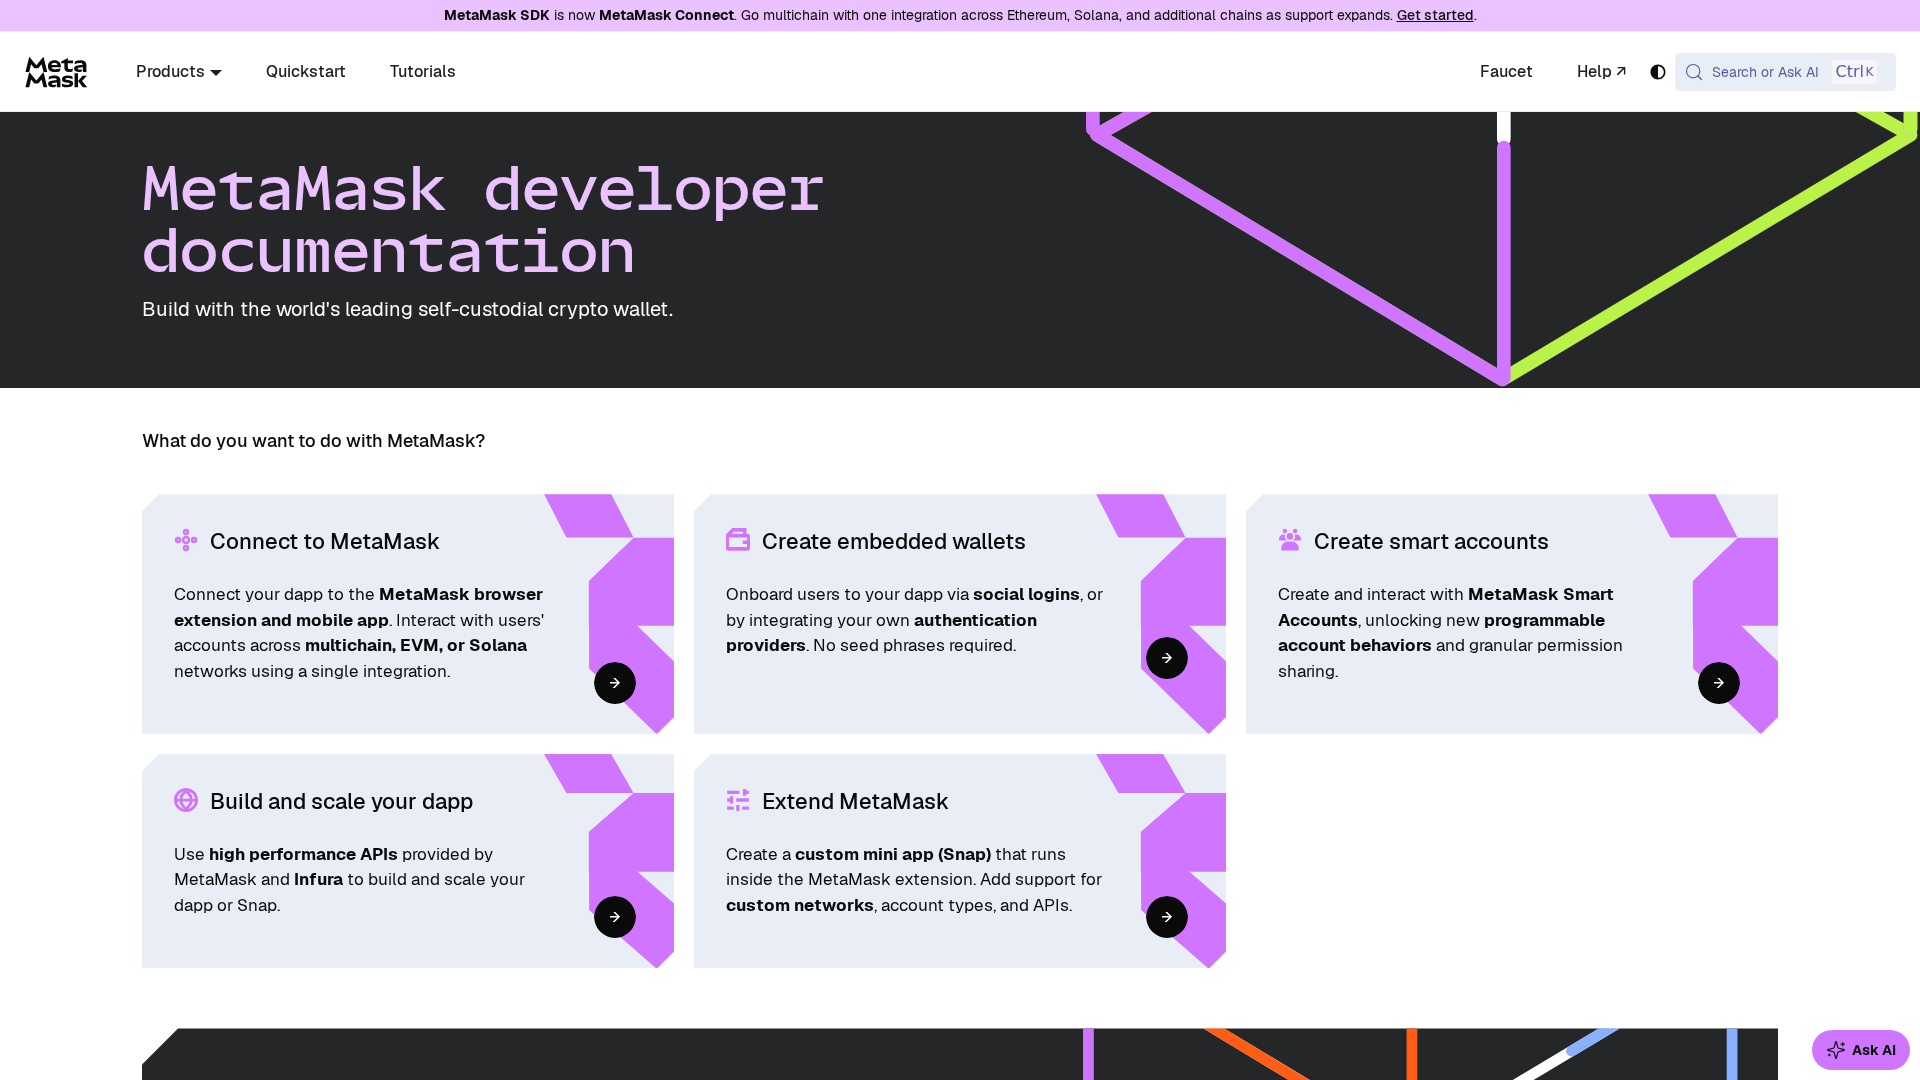Click the globe icon beside Build and scale
Screen dimensions: 1920x1080
point(186,800)
